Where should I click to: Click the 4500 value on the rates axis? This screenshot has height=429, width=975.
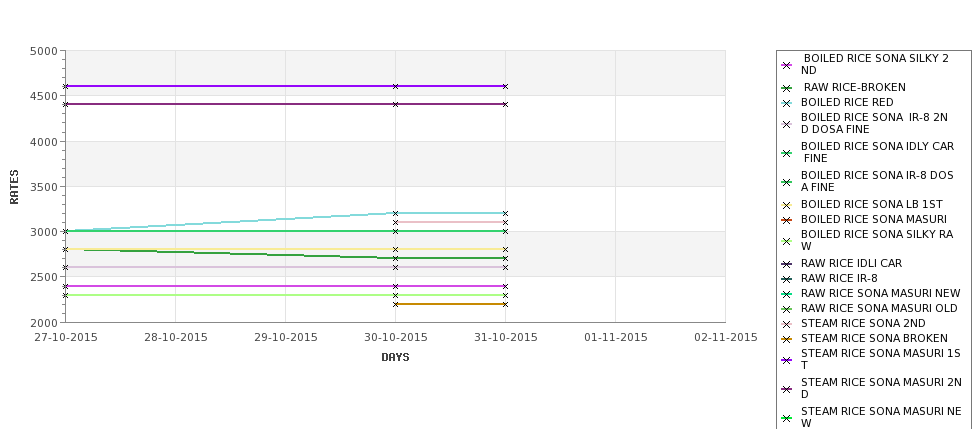[x=43, y=96]
